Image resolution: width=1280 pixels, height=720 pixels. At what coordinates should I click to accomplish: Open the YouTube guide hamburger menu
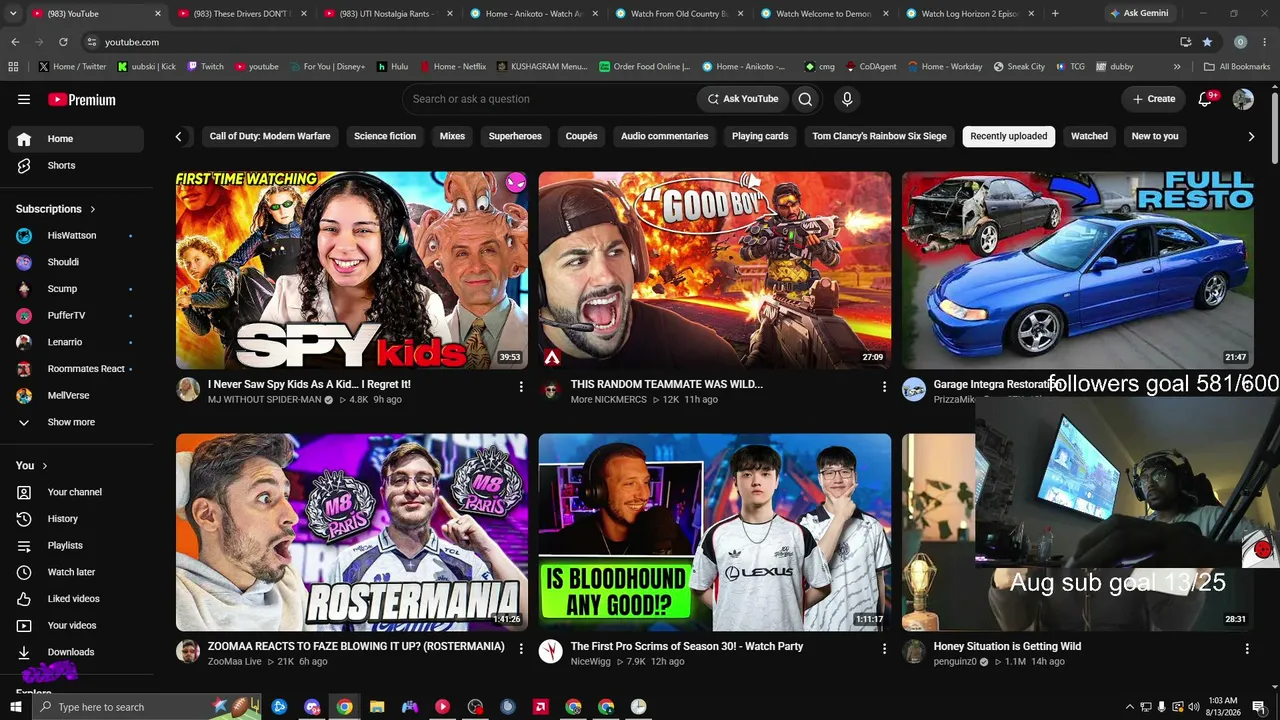point(24,99)
